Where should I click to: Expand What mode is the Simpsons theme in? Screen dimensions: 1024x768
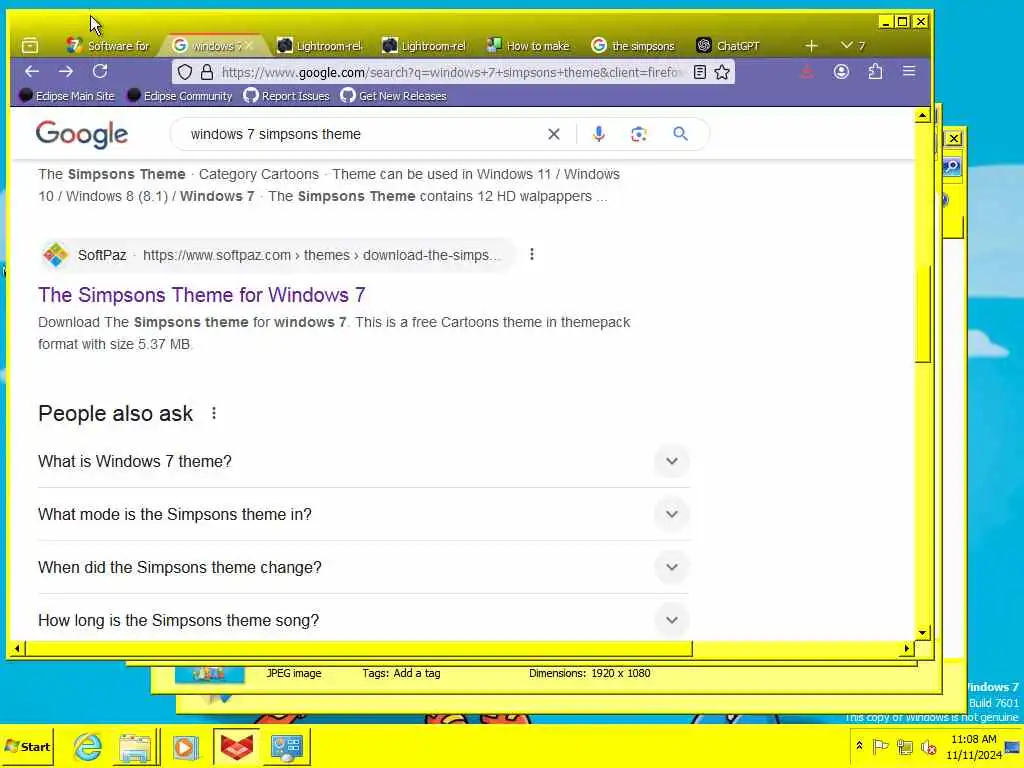pos(364,515)
